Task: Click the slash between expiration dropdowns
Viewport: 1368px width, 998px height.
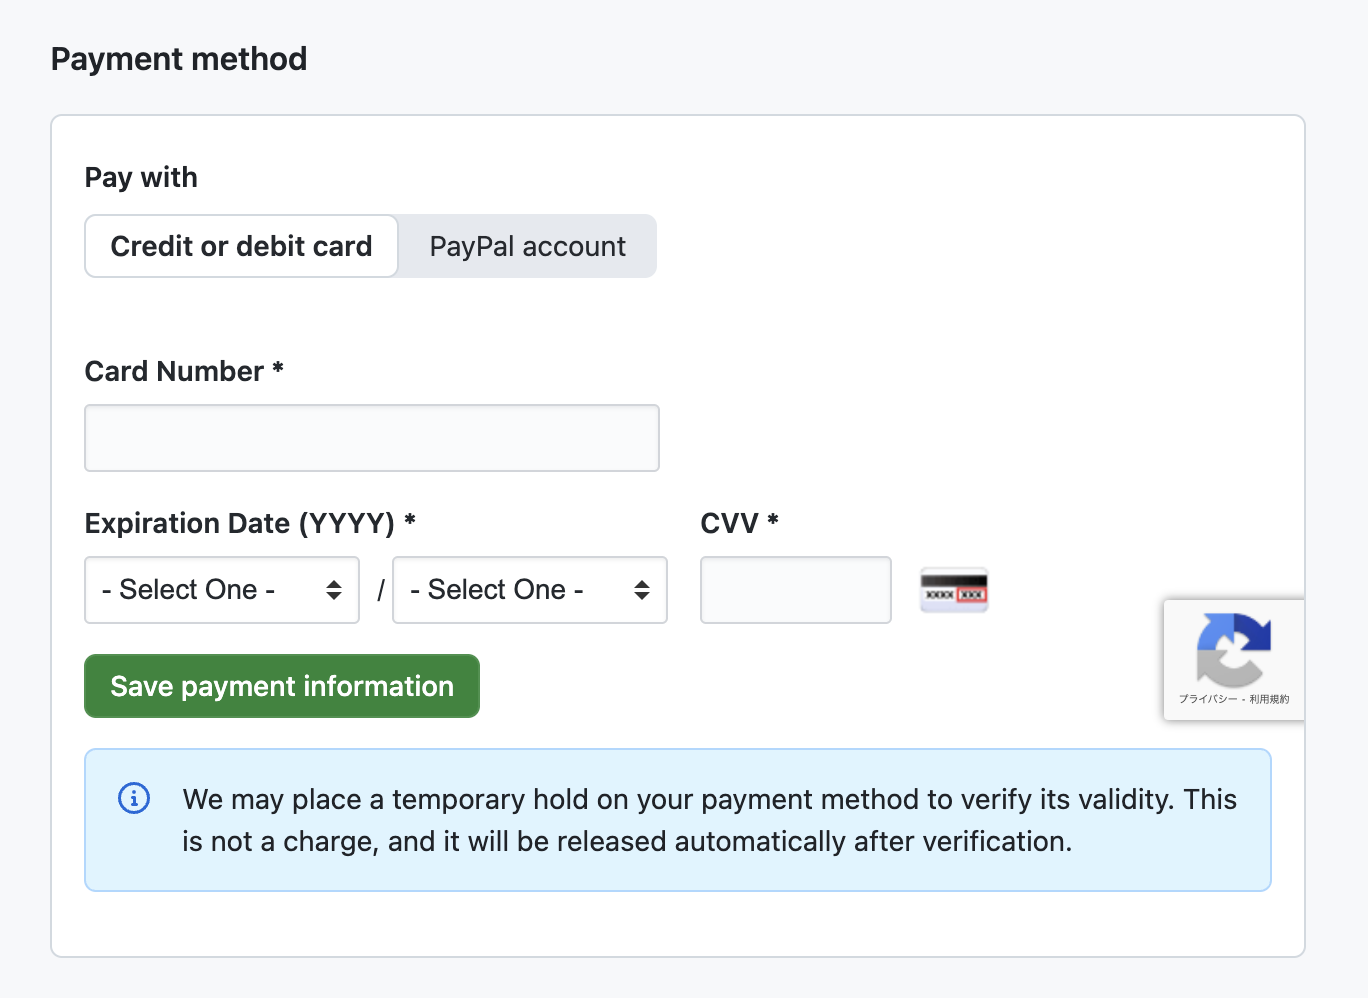Action: click(x=380, y=591)
